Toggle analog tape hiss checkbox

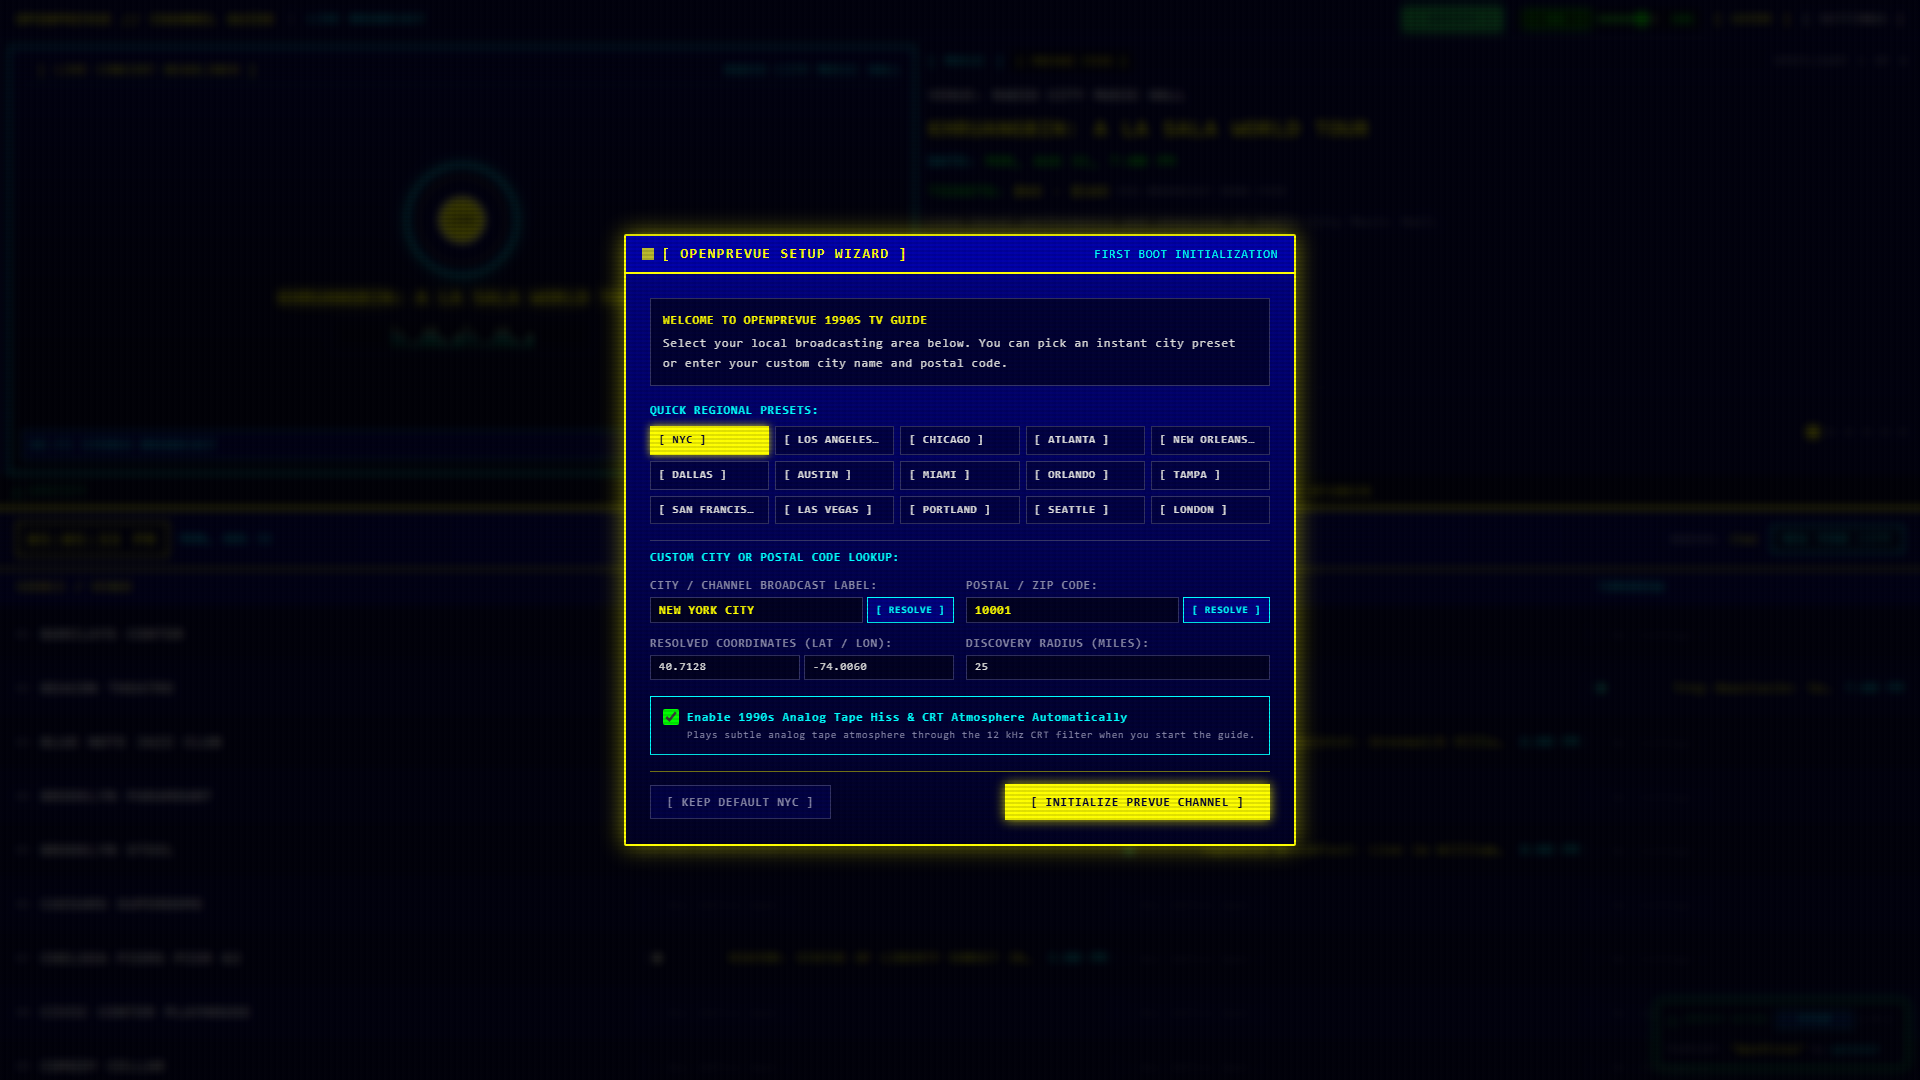671,717
